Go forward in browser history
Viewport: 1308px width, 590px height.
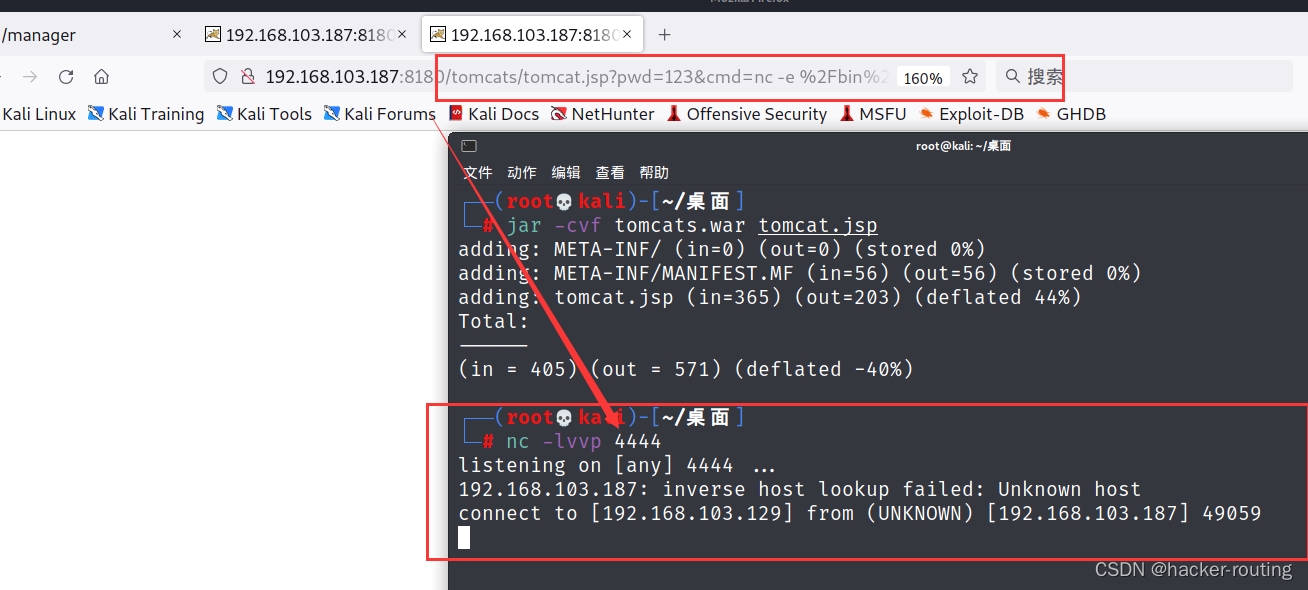(x=30, y=77)
